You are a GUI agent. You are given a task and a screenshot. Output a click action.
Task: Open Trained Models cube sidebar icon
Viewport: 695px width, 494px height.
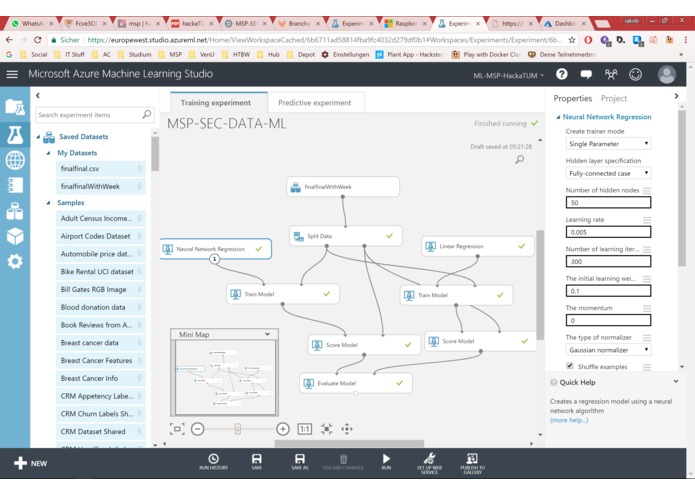[x=15, y=236]
